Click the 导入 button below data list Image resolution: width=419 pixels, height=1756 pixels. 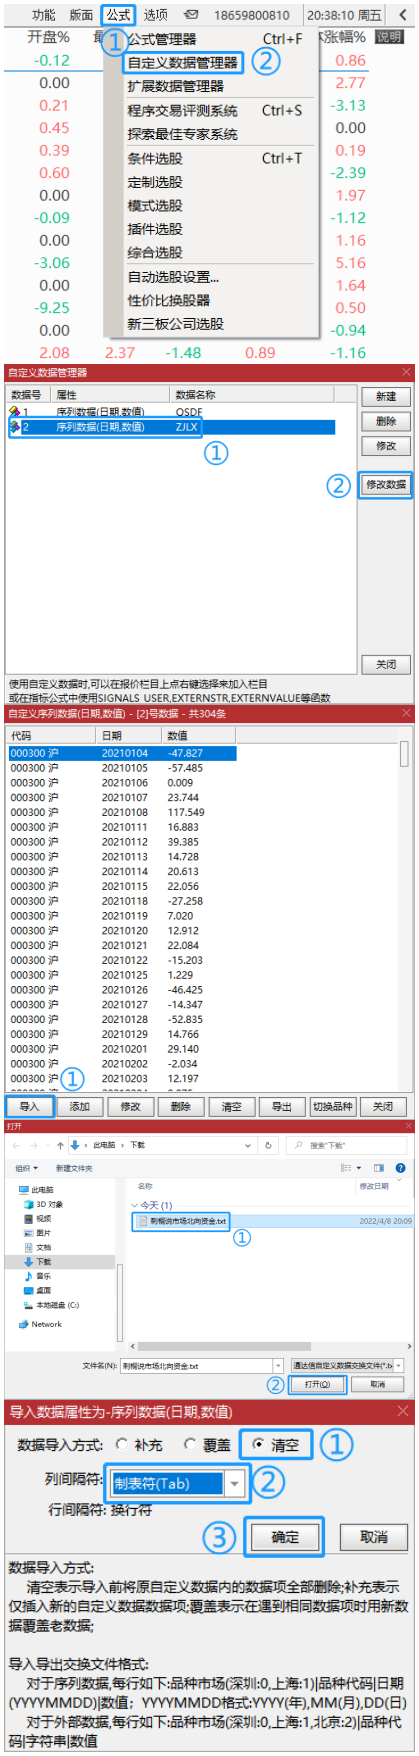(29, 1107)
